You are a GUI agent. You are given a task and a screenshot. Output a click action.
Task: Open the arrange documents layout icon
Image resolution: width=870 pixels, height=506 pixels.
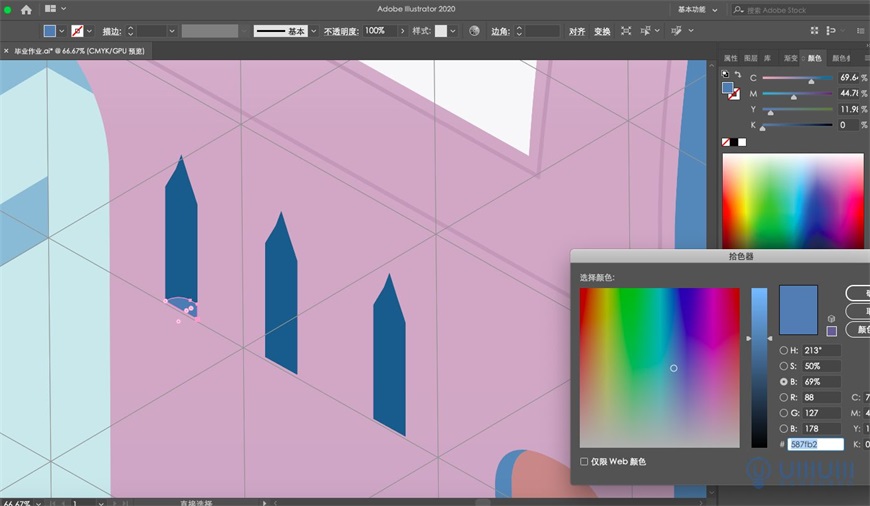tap(50, 9)
